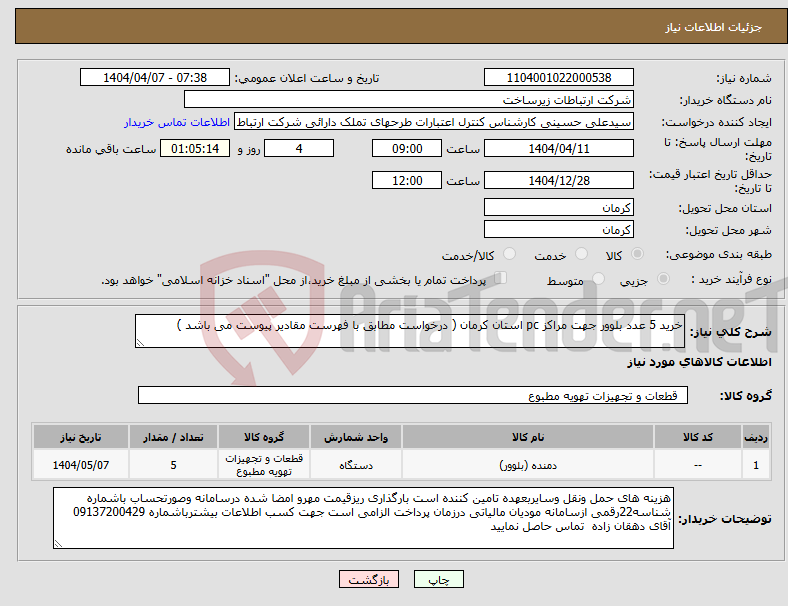Viewport: 788px width, 606px height.
Task: Click the چاپ (print) button
Action: click(438, 579)
